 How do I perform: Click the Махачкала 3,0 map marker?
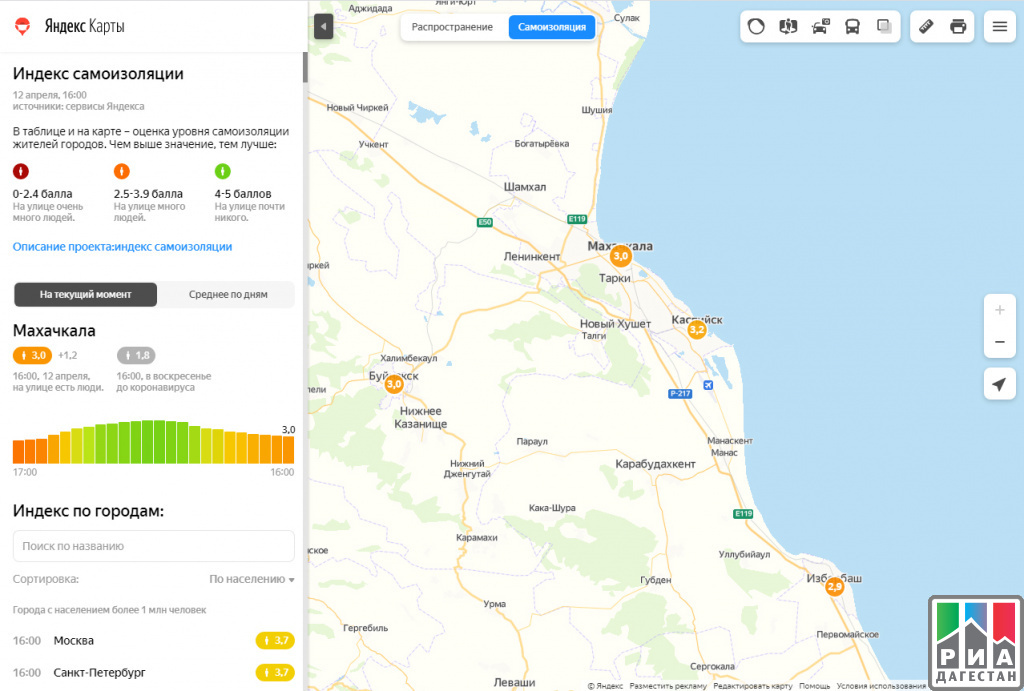pyautogui.click(x=621, y=256)
